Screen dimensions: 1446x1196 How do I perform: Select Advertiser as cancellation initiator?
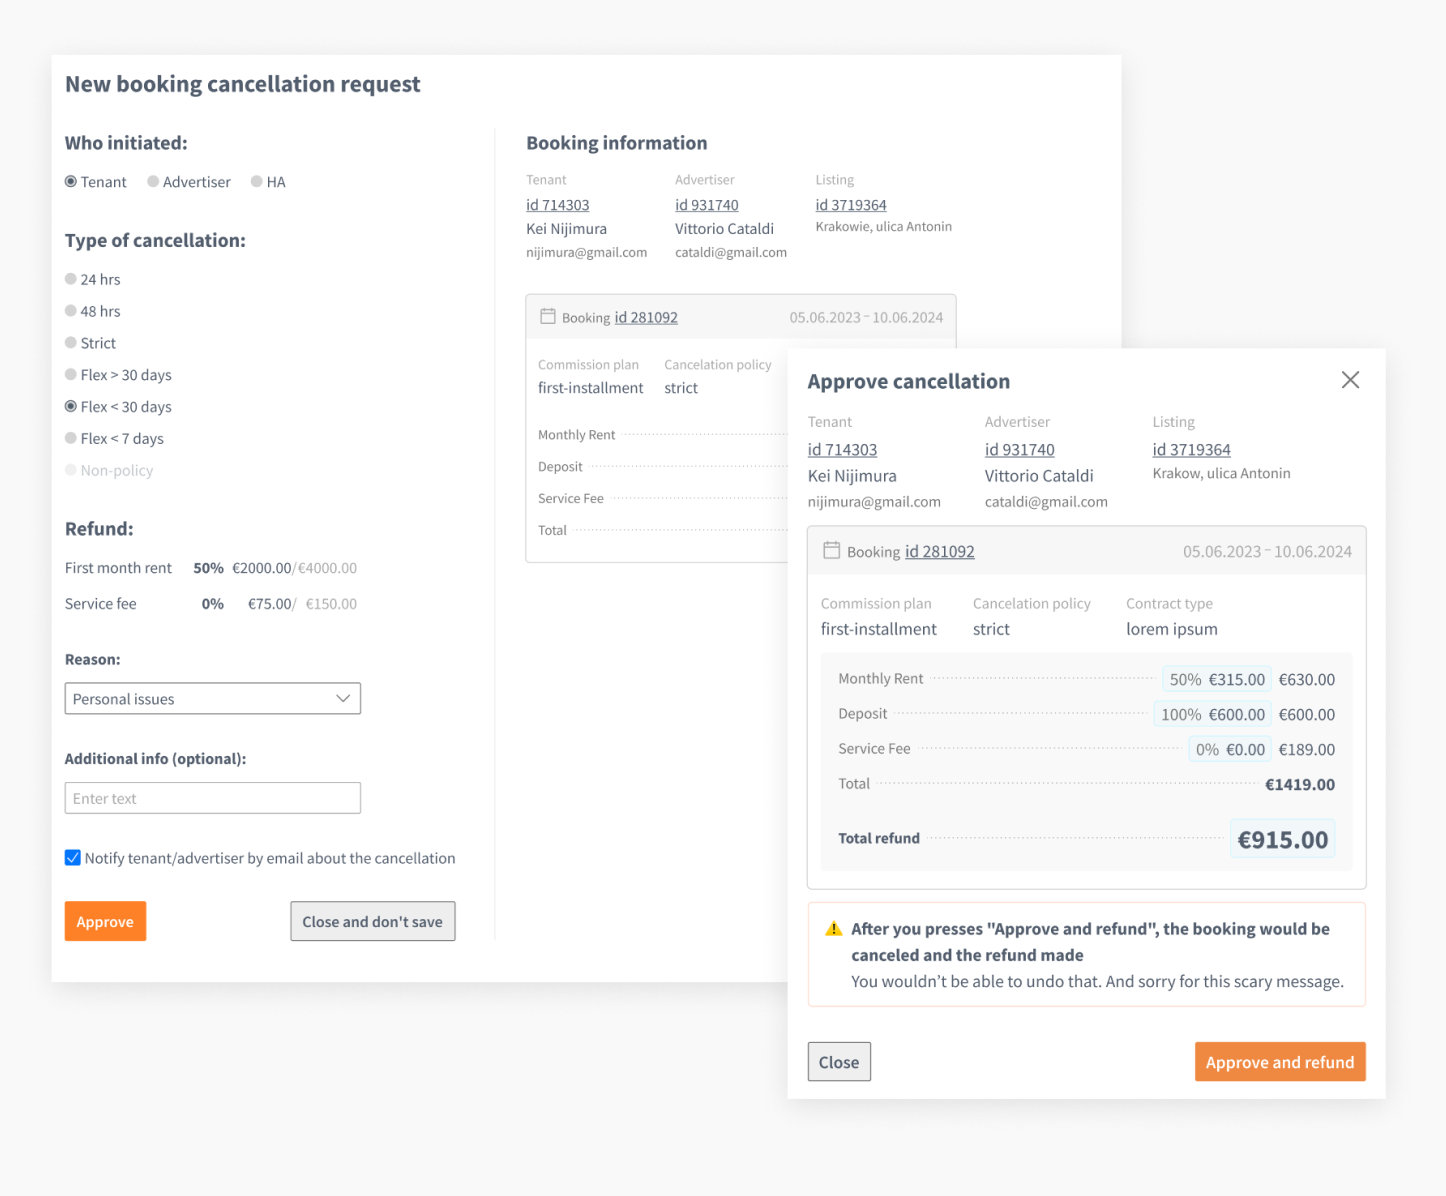click(x=153, y=182)
